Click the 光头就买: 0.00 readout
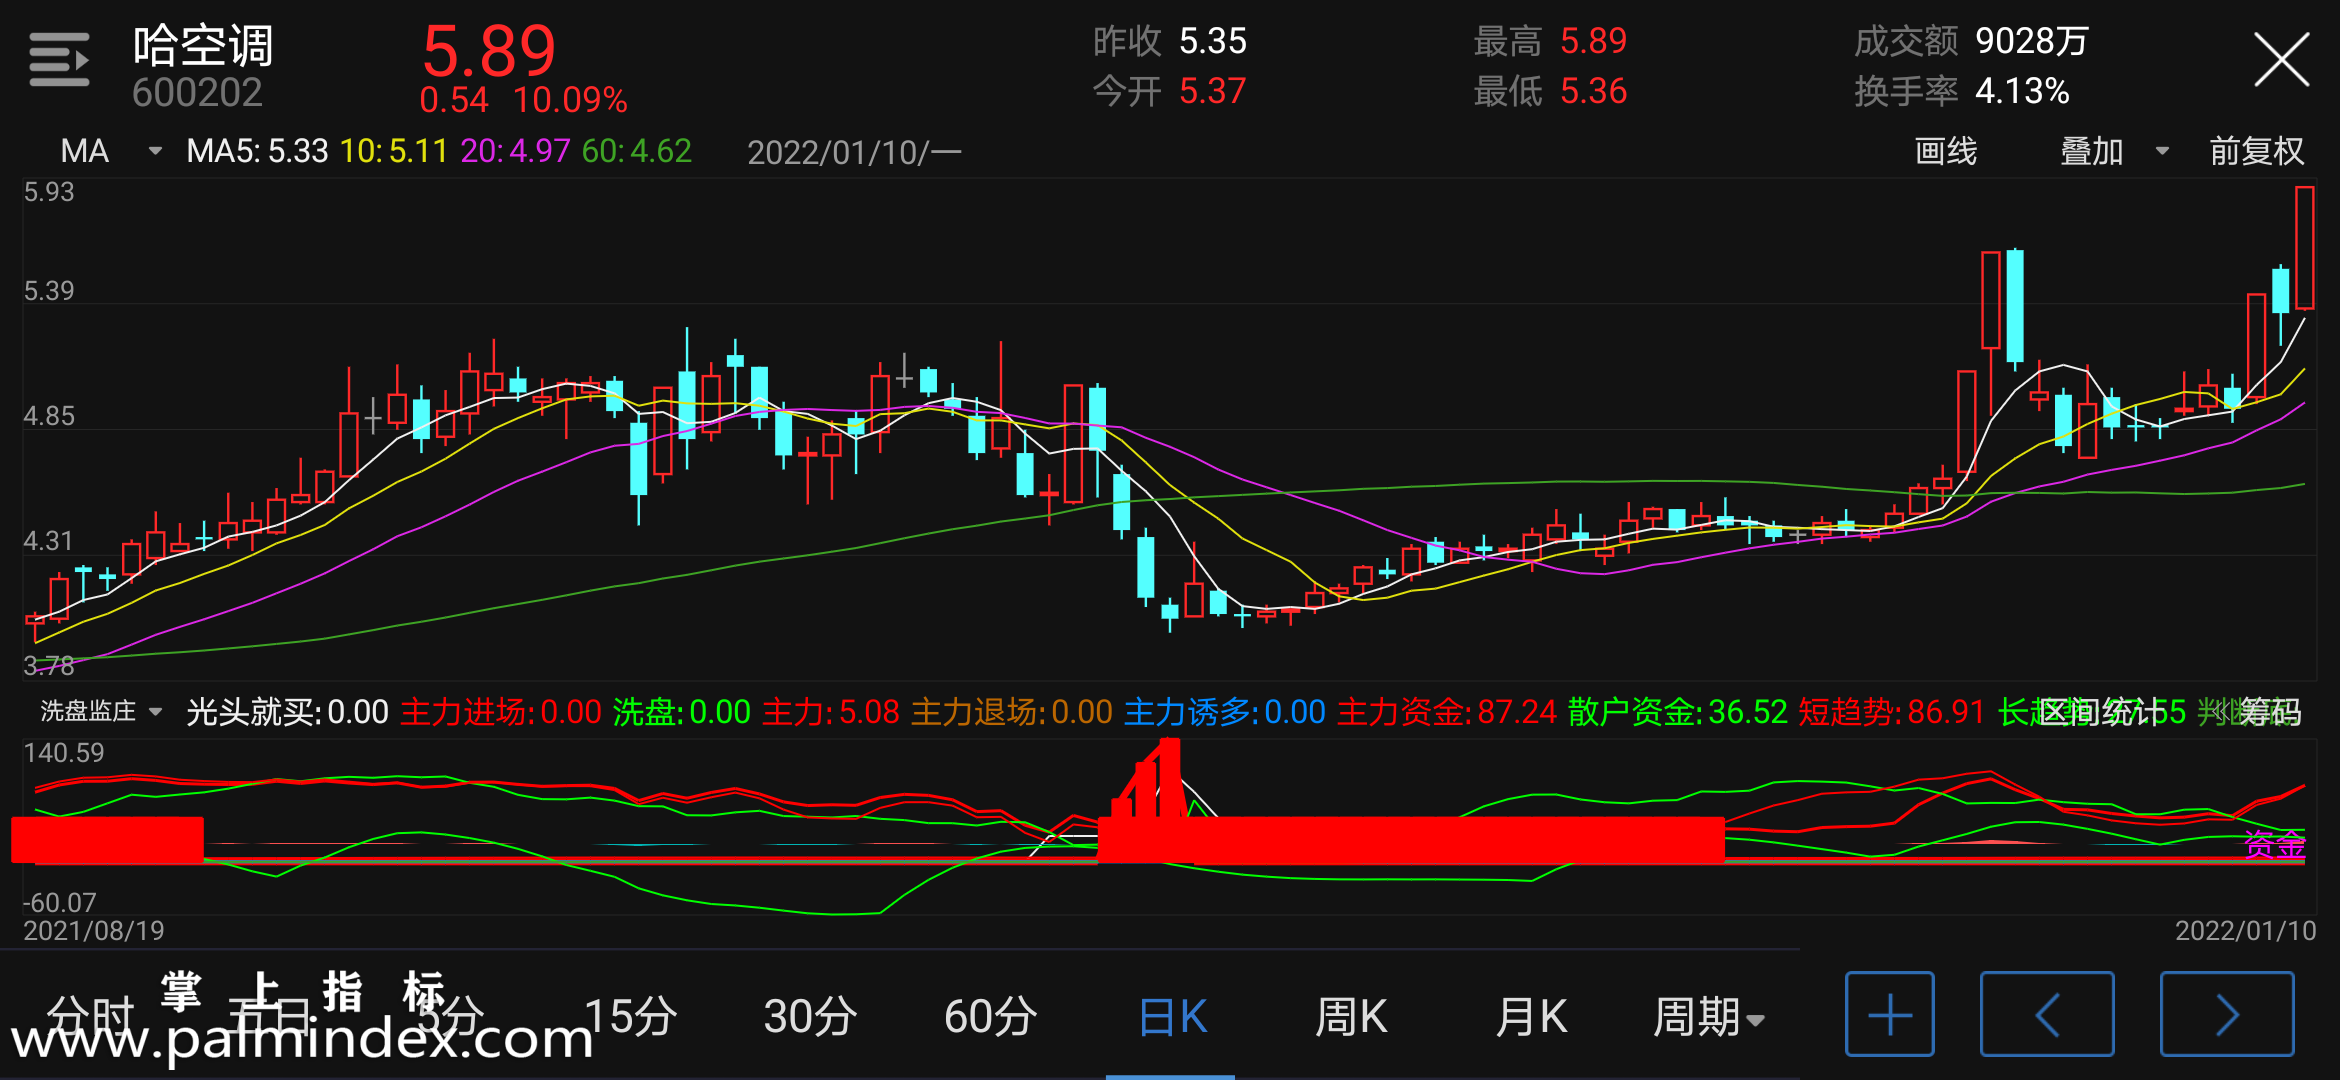2340x1080 pixels. [x=288, y=712]
